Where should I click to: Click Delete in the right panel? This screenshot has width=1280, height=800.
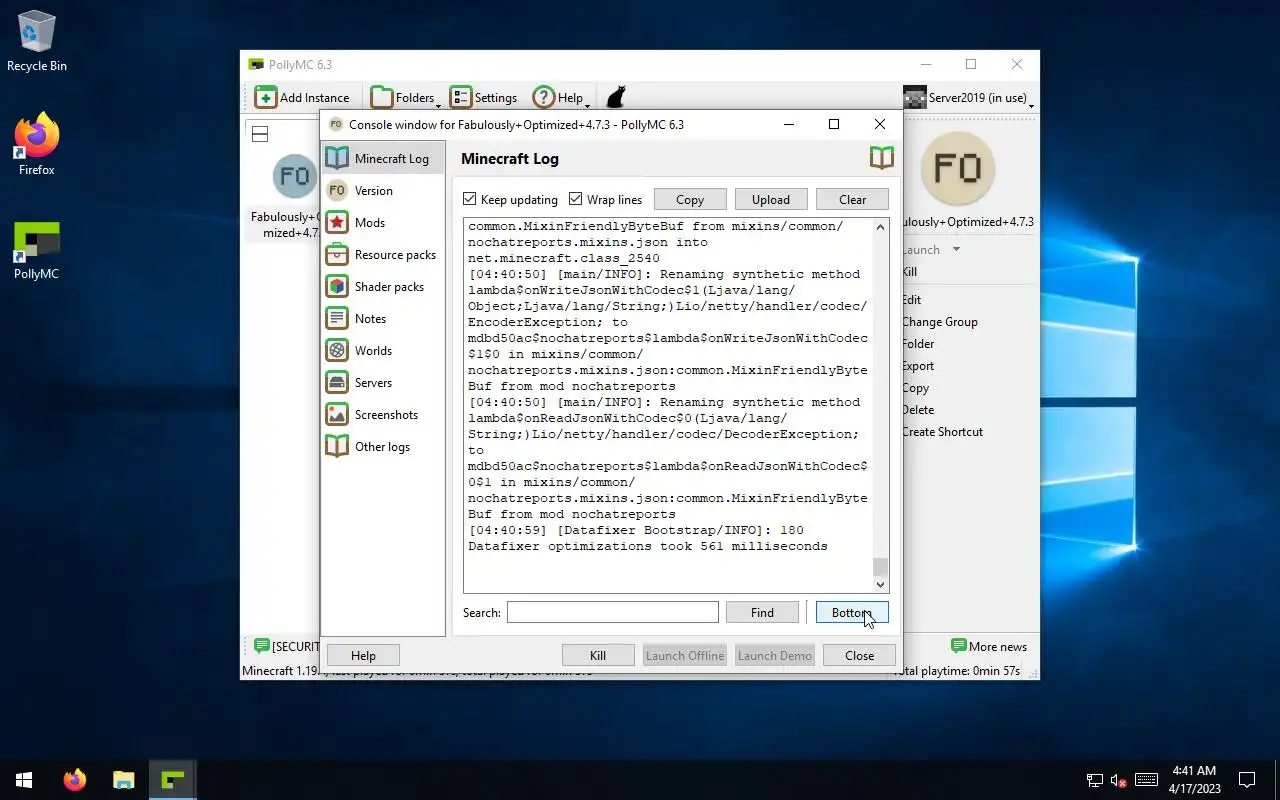pyautogui.click(x=918, y=409)
